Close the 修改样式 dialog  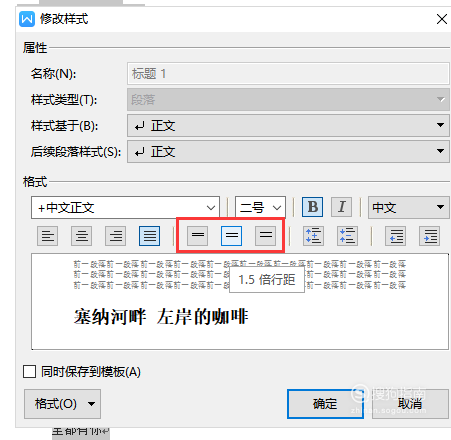(x=442, y=19)
